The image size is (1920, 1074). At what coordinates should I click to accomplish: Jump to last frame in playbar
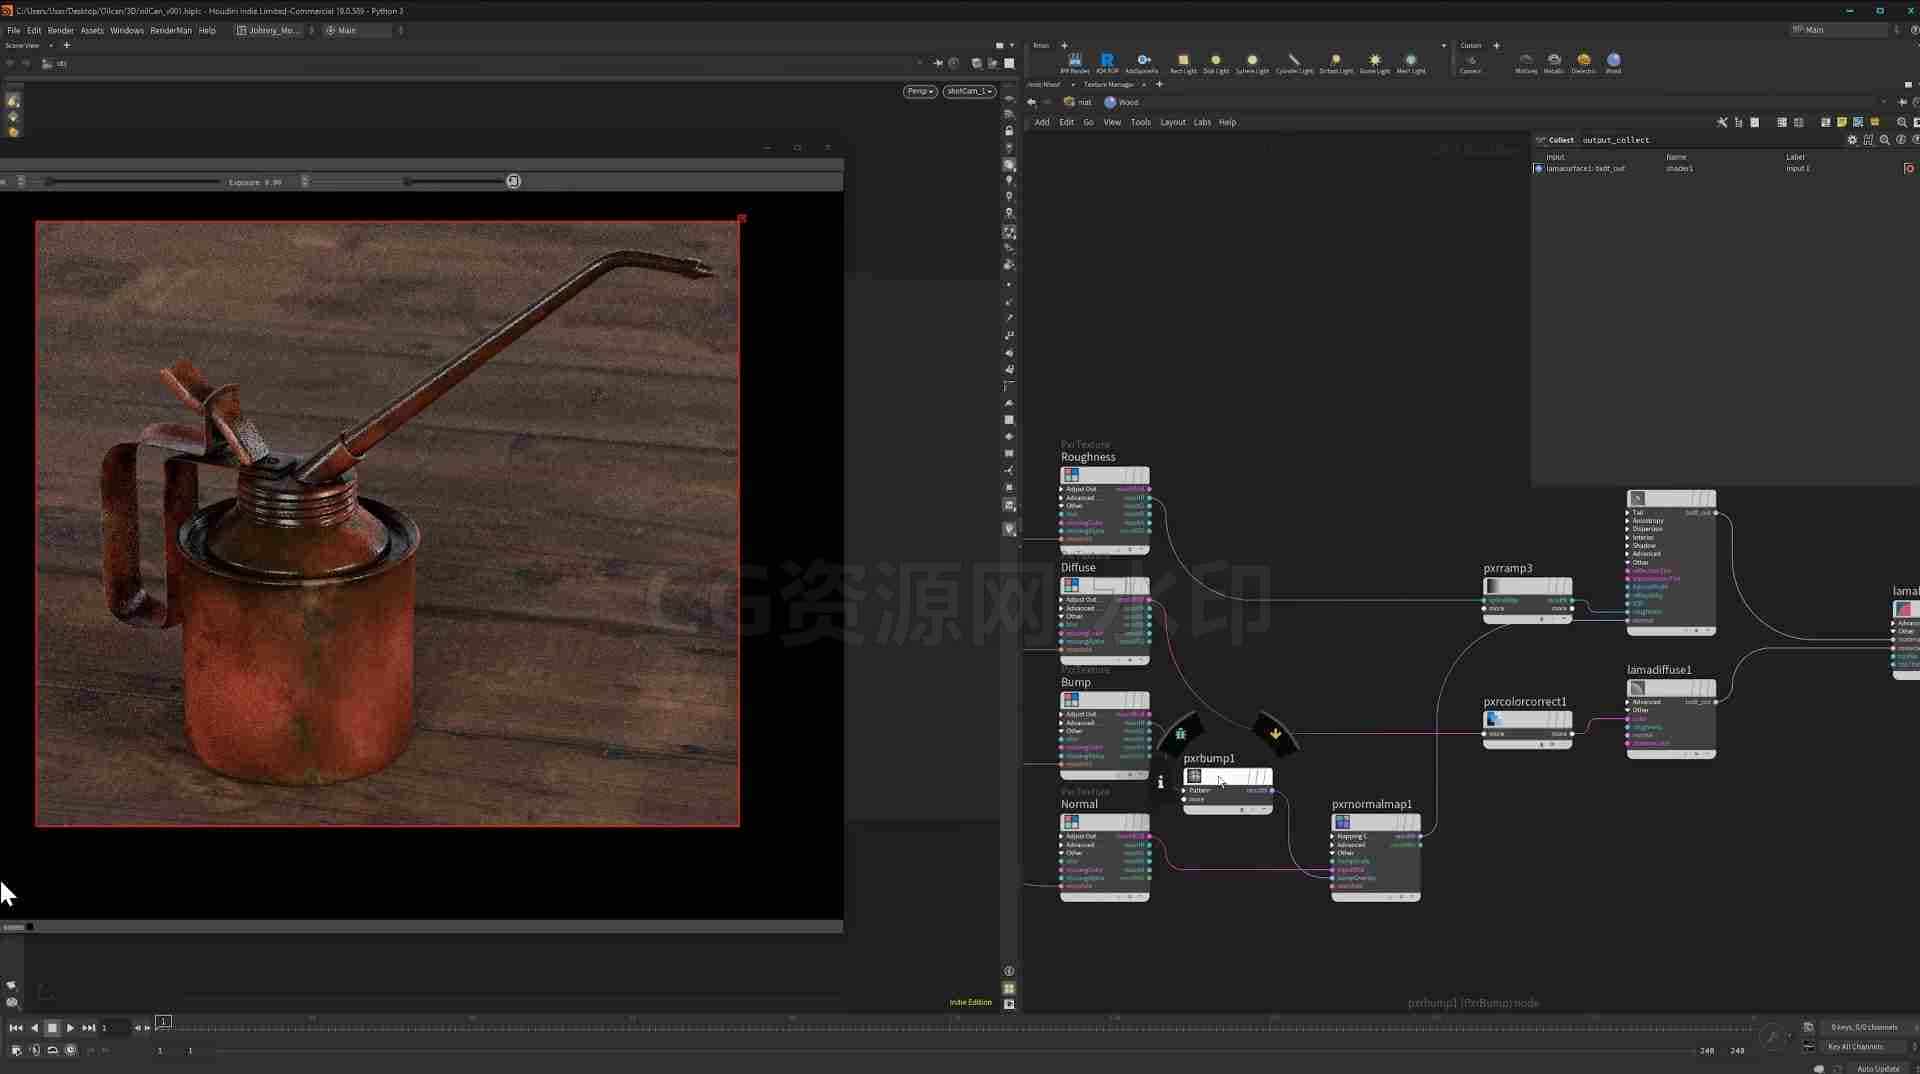(x=89, y=1028)
